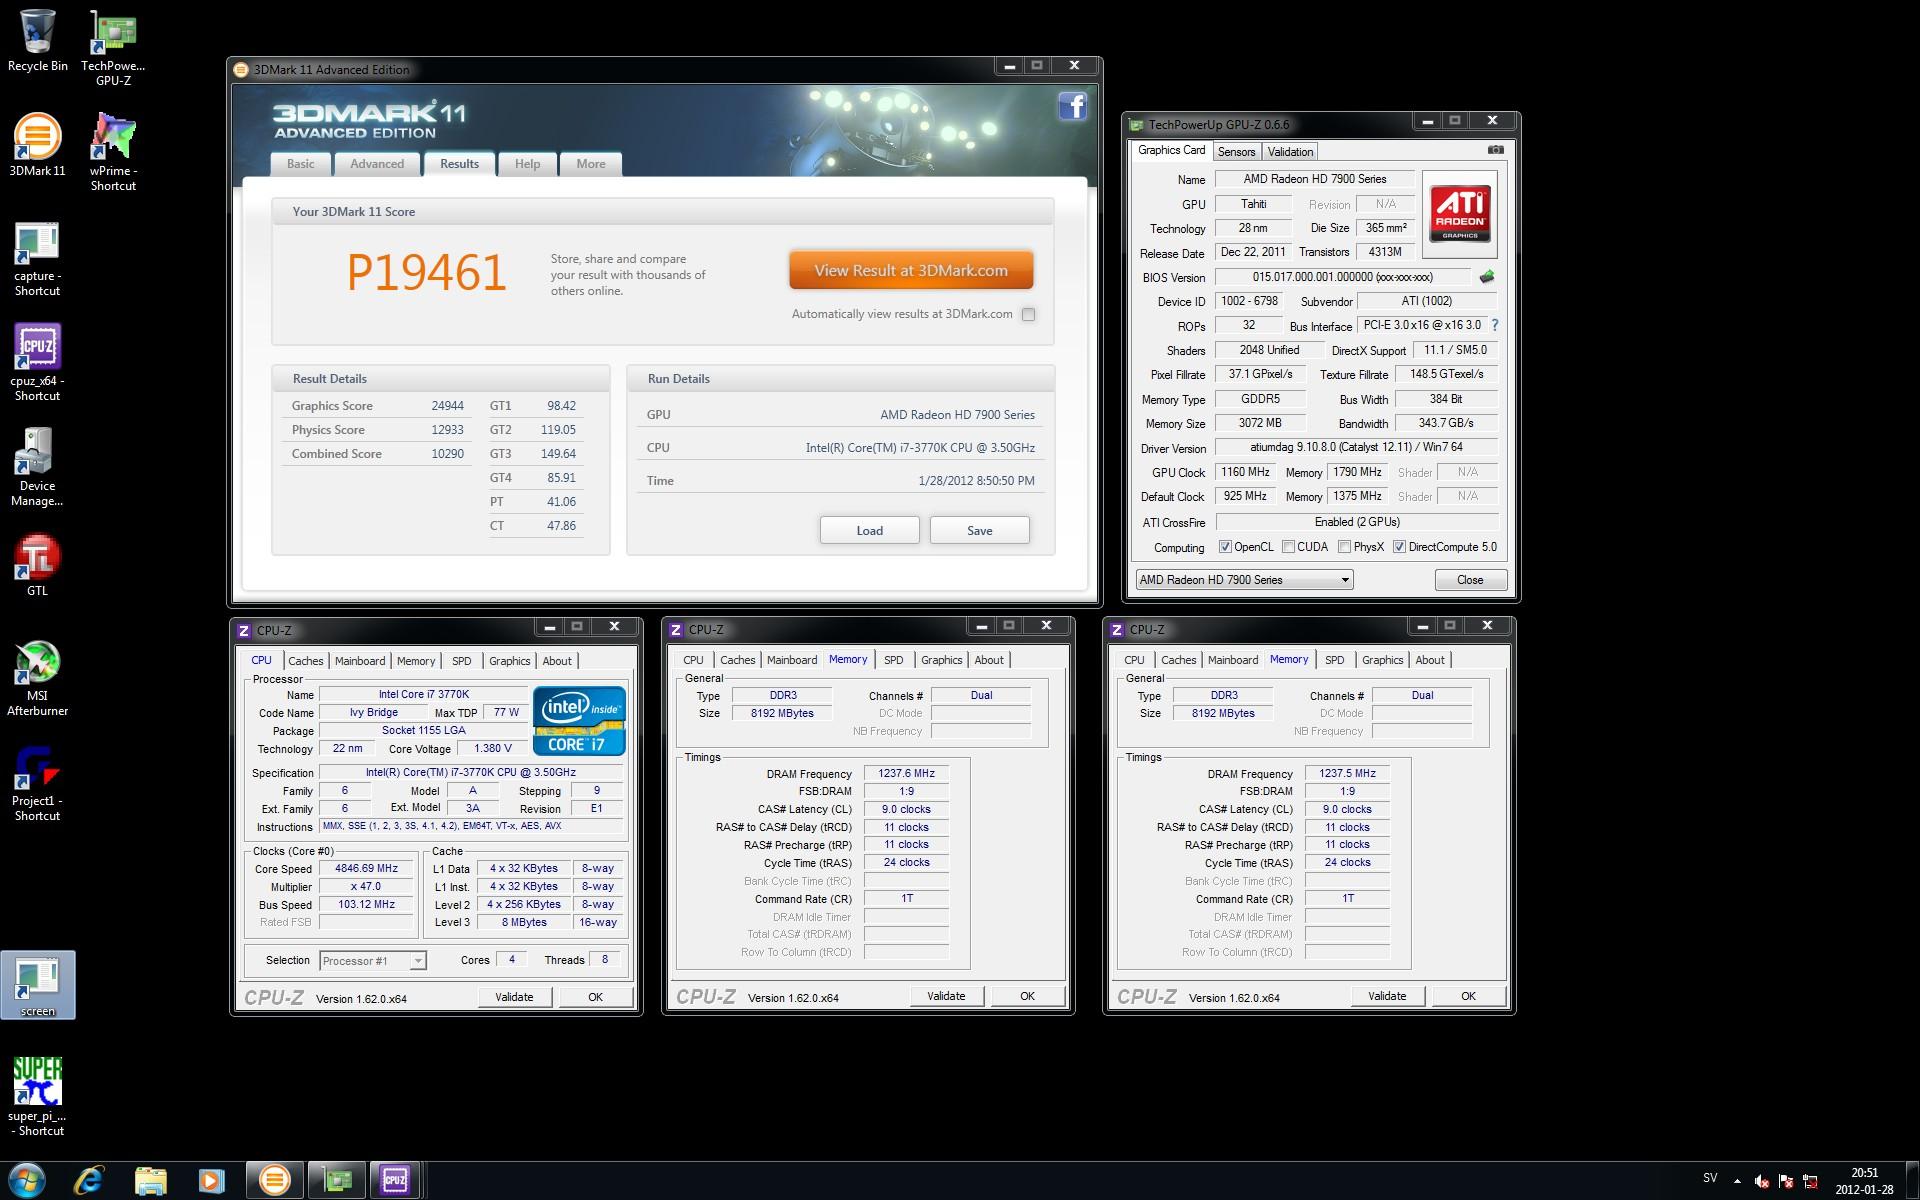
Task: Open GPU selector dropdown in GPU-Z
Action: pyautogui.click(x=1244, y=580)
